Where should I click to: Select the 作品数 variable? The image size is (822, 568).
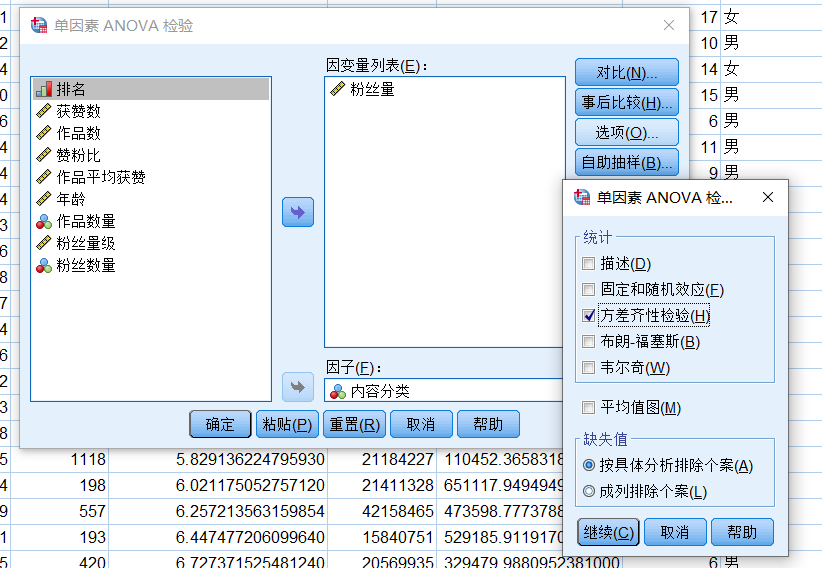78,133
